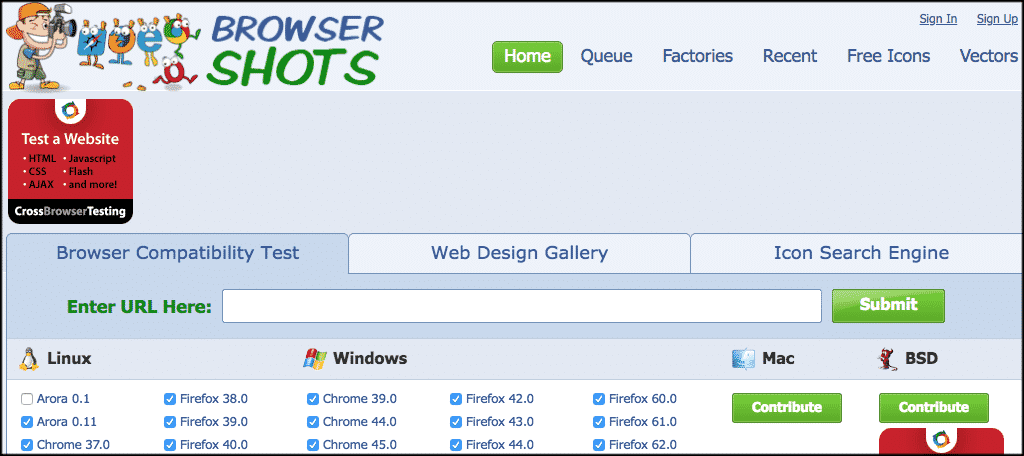
Task: Click the Linux heading text
Action: click(x=69, y=359)
